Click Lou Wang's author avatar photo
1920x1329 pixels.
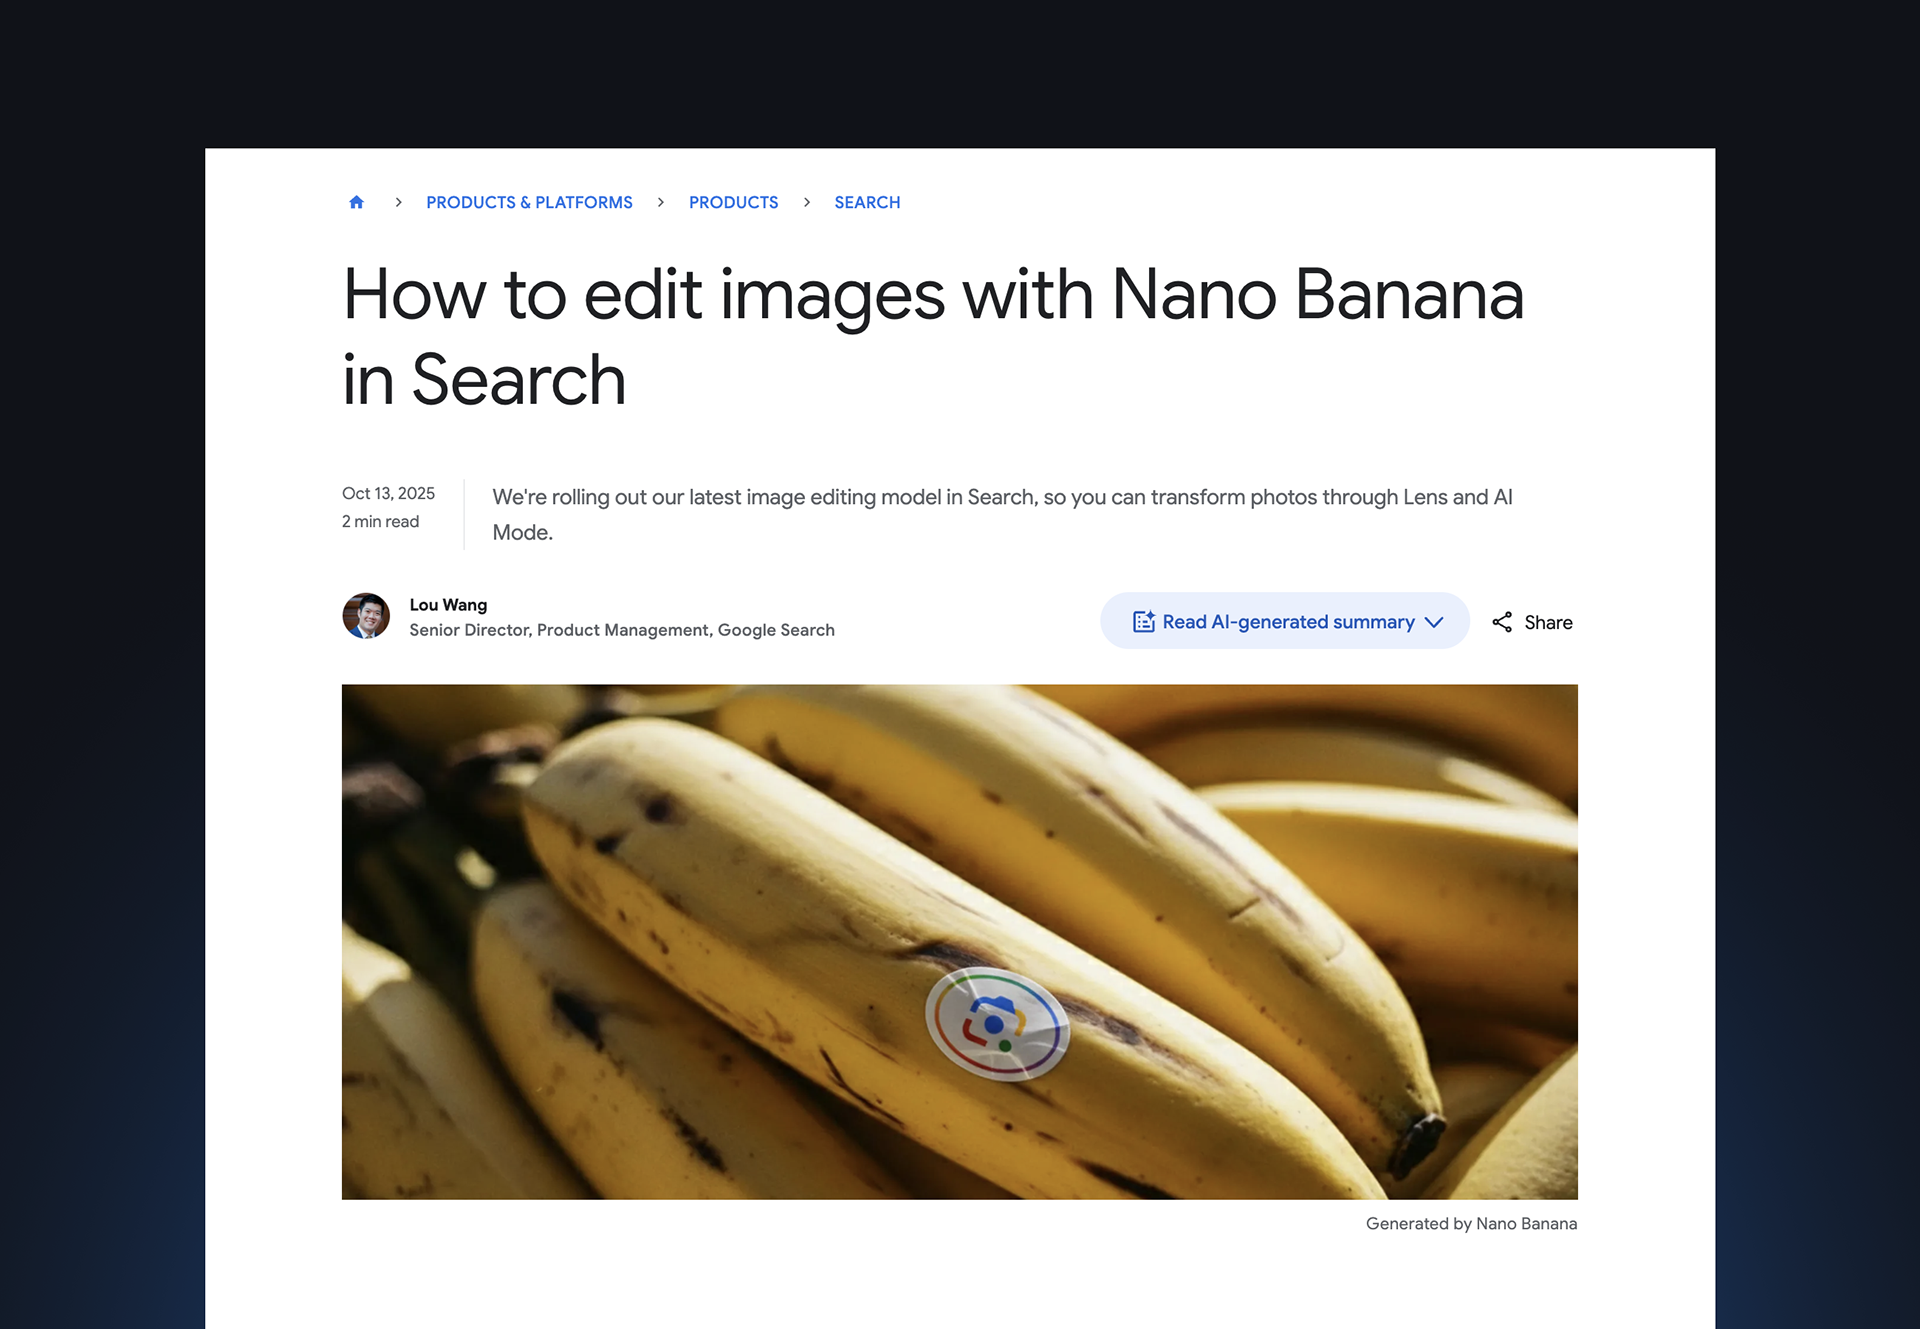coord(366,616)
